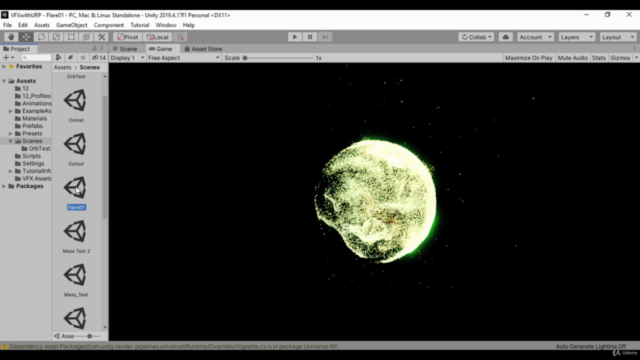The height and width of the screenshot is (360, 640).
Task: Select the Comet scene asset
Action: (x=76, y=105)
